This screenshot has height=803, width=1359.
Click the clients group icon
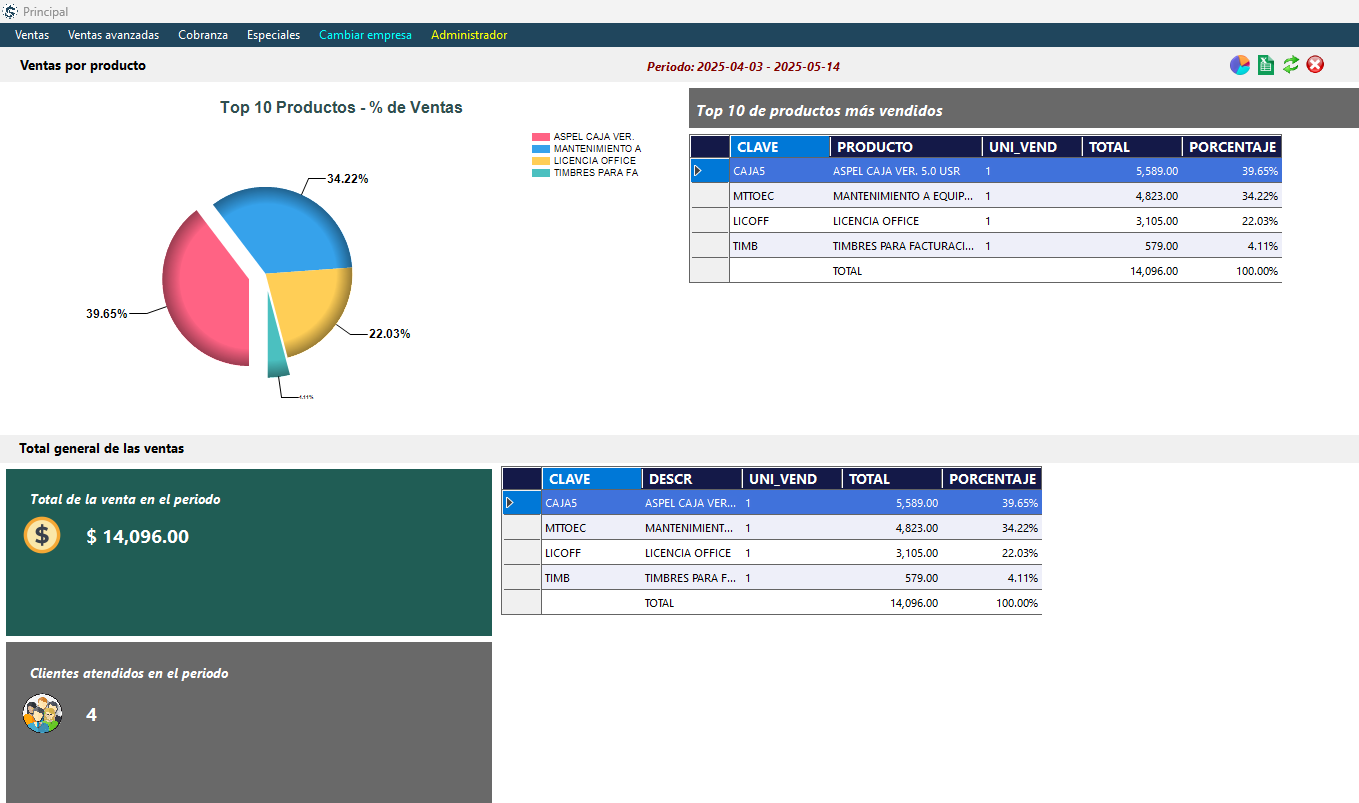pos(42,714)
